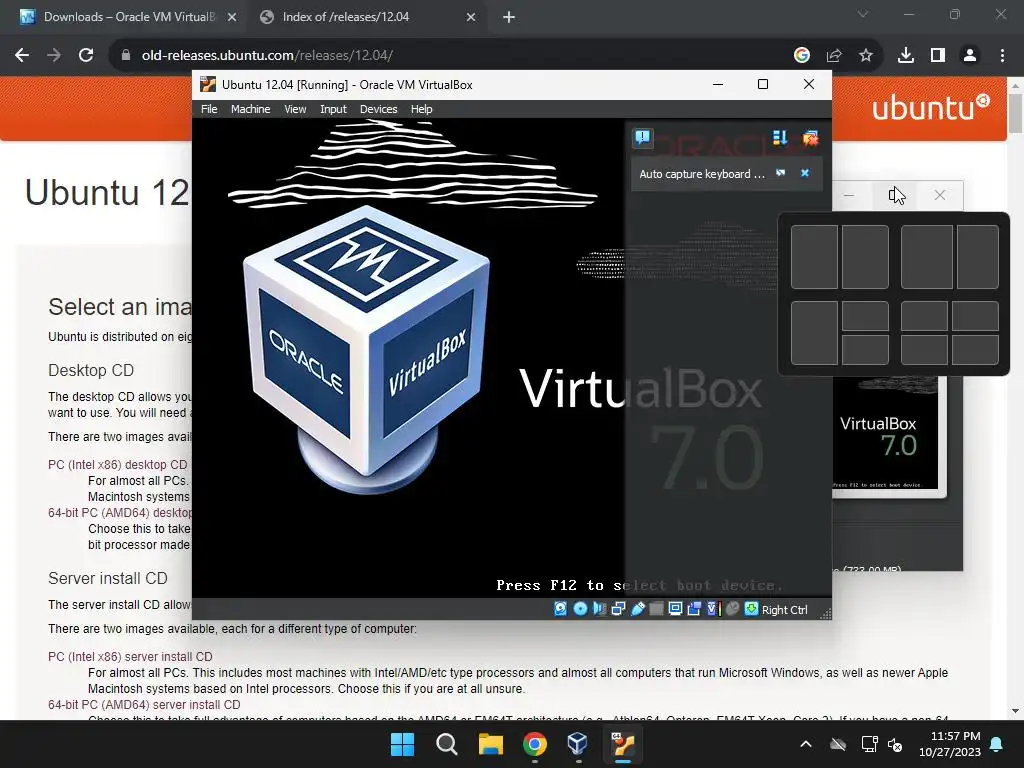1024x768 pixels.
Task: Close the Downloads Oracle VM VirtualBox tab
Action: (x=232, y=17)
